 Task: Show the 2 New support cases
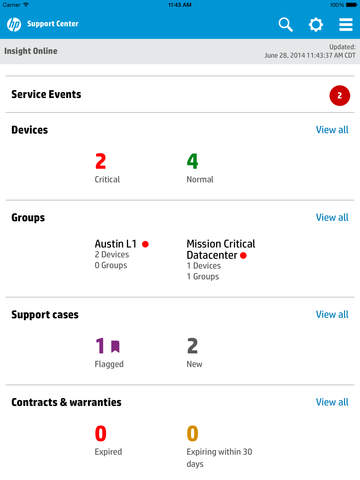(194, 353)
